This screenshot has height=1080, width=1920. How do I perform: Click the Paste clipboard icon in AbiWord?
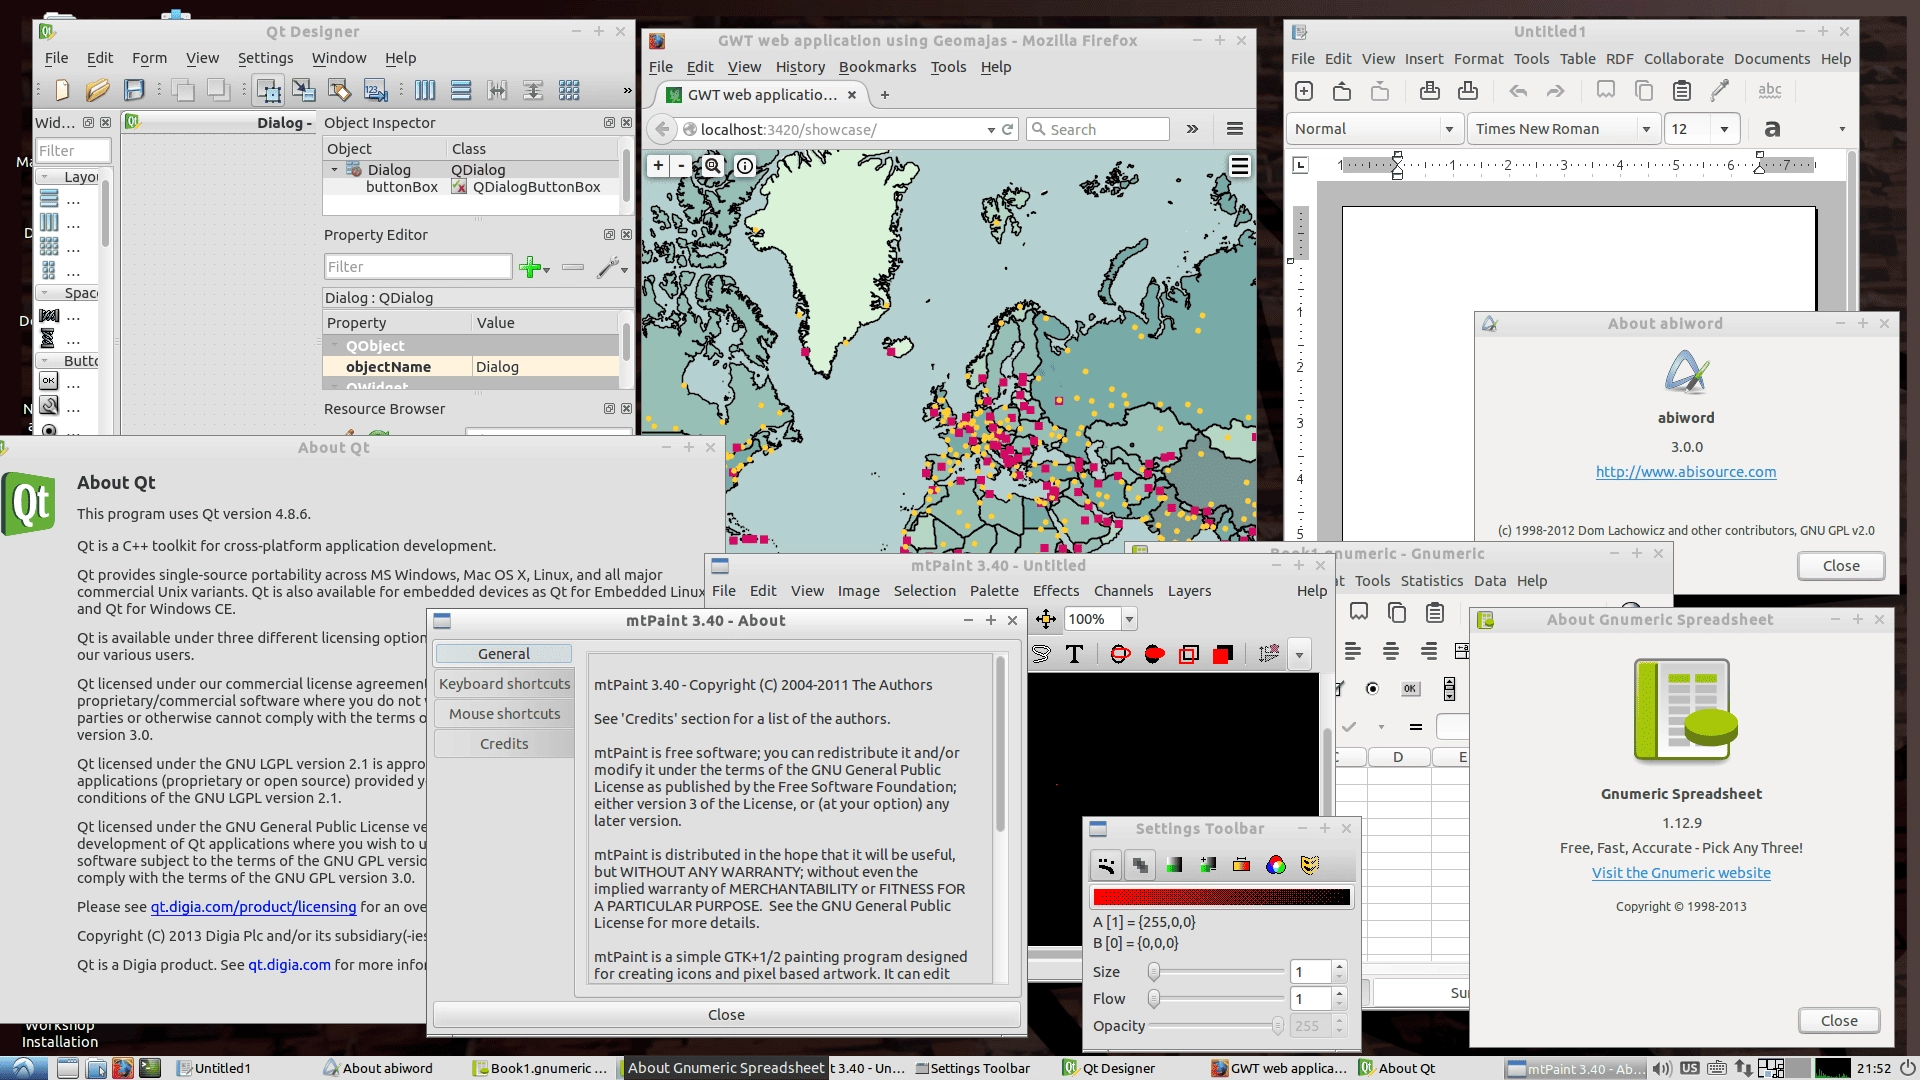(1682, 91)
